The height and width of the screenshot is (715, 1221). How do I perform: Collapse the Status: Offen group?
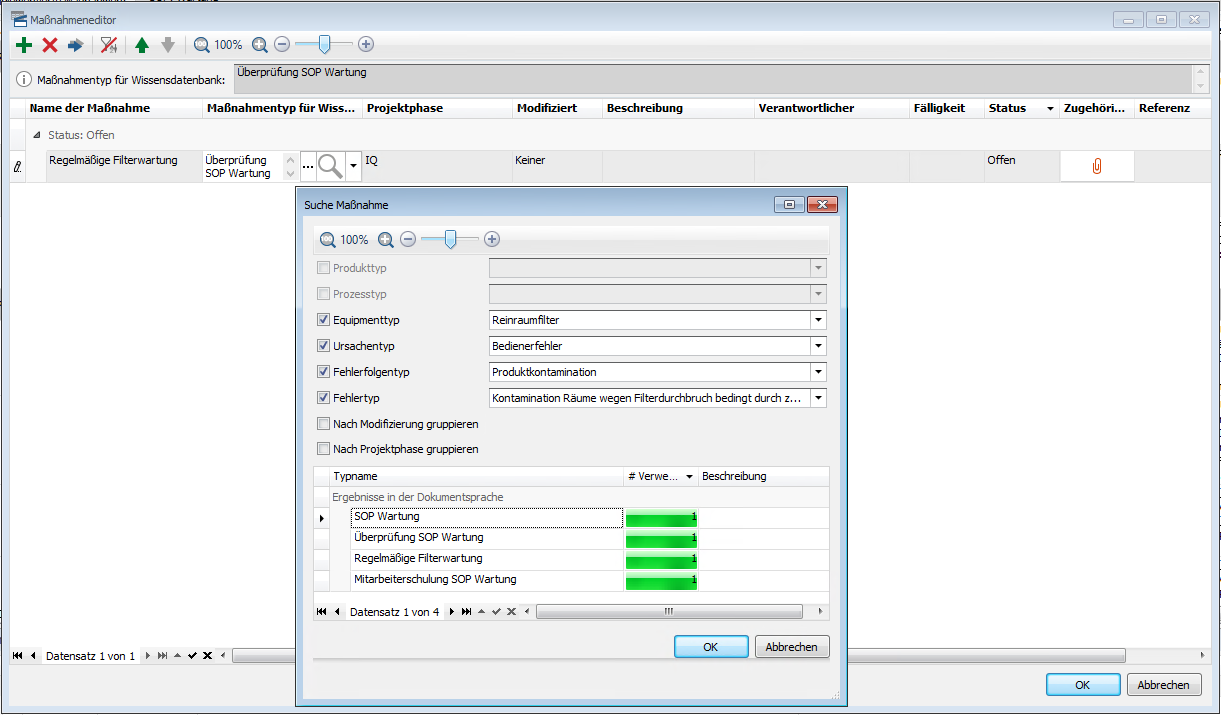(x=37, y=135)
